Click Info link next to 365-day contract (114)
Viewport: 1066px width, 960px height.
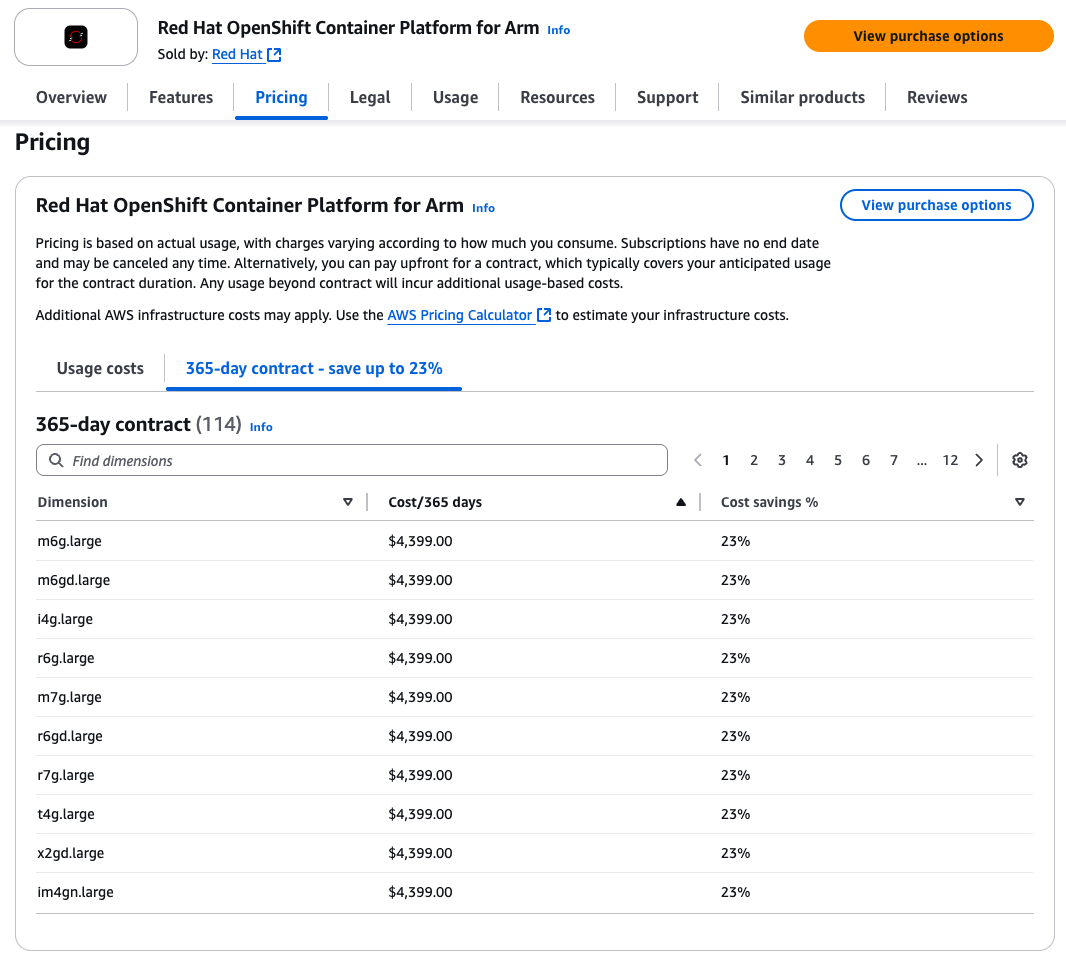point(261,427)
